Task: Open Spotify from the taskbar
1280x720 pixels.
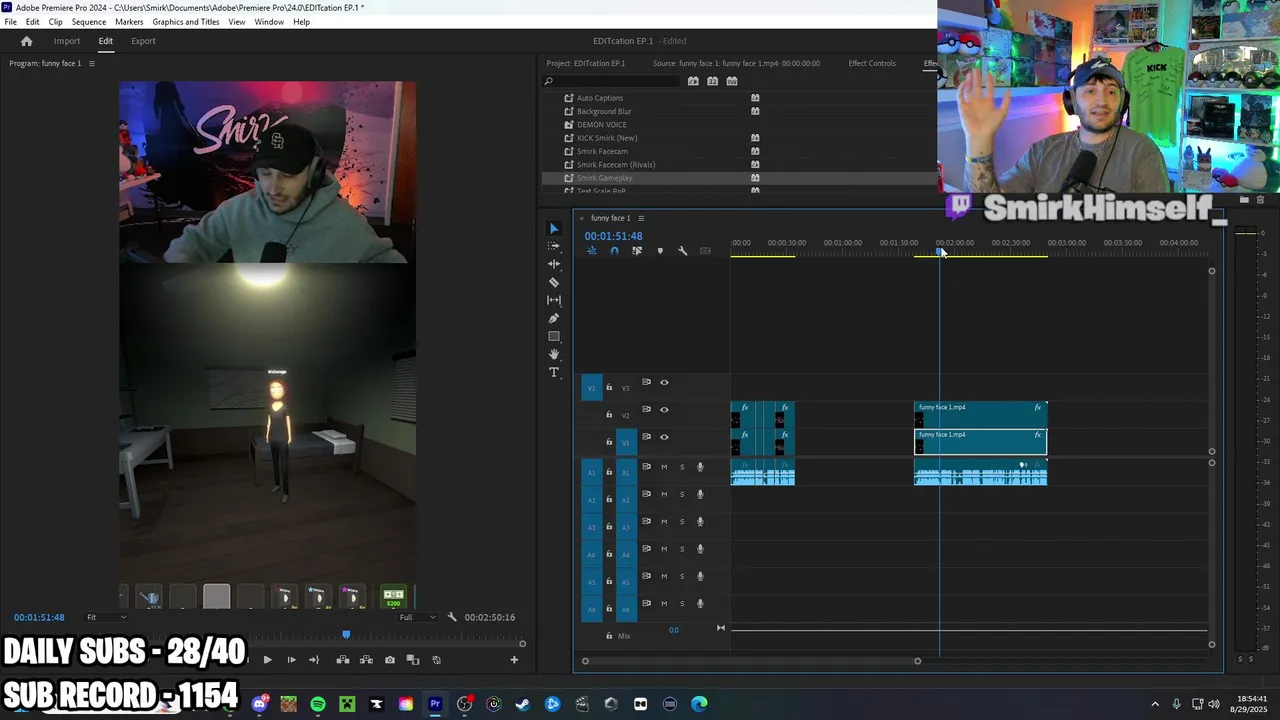Action: tap(318, 704)
